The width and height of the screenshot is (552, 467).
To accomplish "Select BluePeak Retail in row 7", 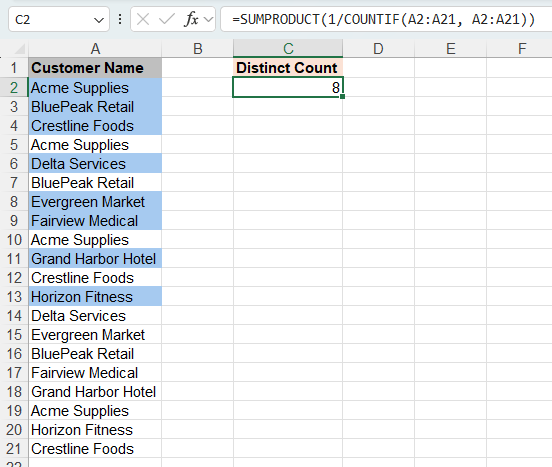I will click(x=95, y=183).
